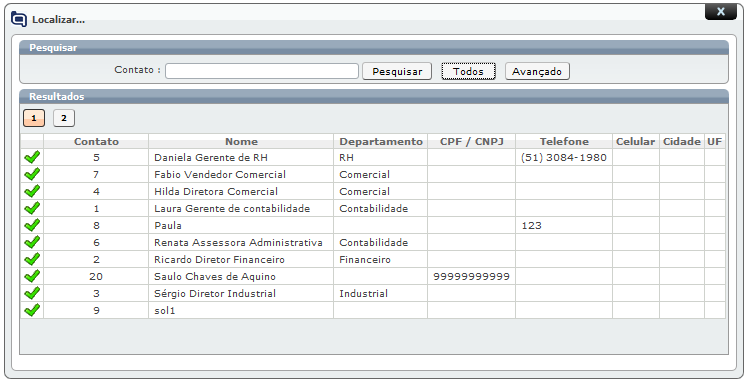Click green checkmark beside Hilda Diretora Comercial
Viewport: 748px width, 382px height.
(32, 191)
